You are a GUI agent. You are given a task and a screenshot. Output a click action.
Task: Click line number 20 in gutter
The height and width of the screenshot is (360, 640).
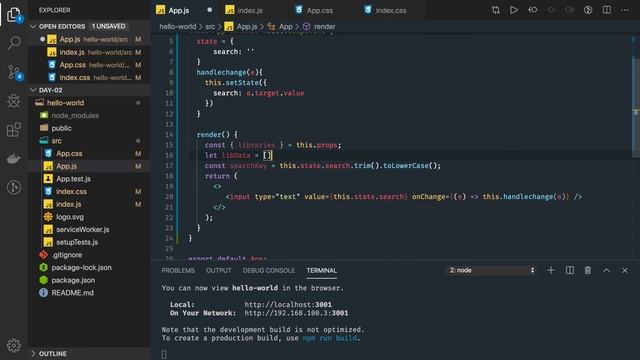[x=169, y=197]
